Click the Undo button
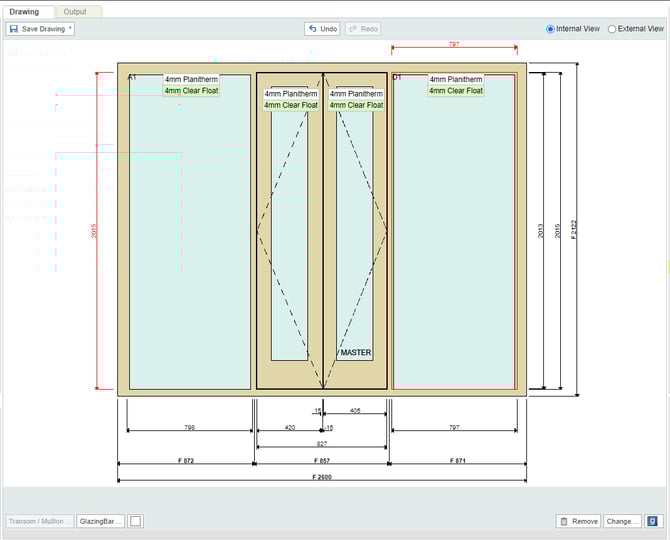Viewport: 670px width, 540px height. tap(322, 29)
